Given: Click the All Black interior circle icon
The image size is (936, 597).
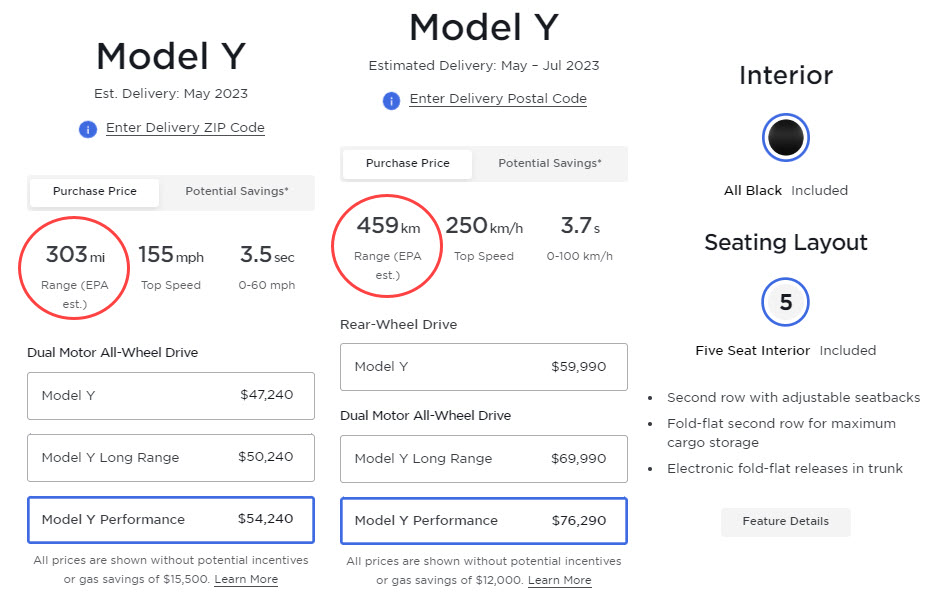Looking at the screenshot, I should [785, 138].
